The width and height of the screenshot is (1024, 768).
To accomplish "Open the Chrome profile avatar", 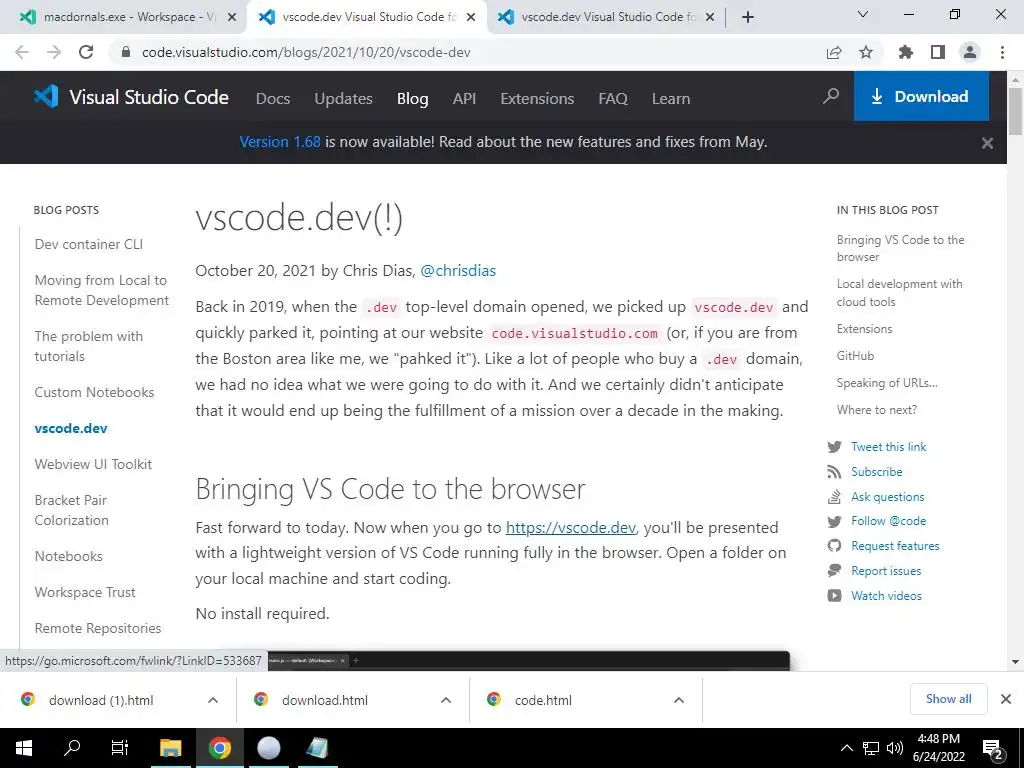I will (970, 52).
